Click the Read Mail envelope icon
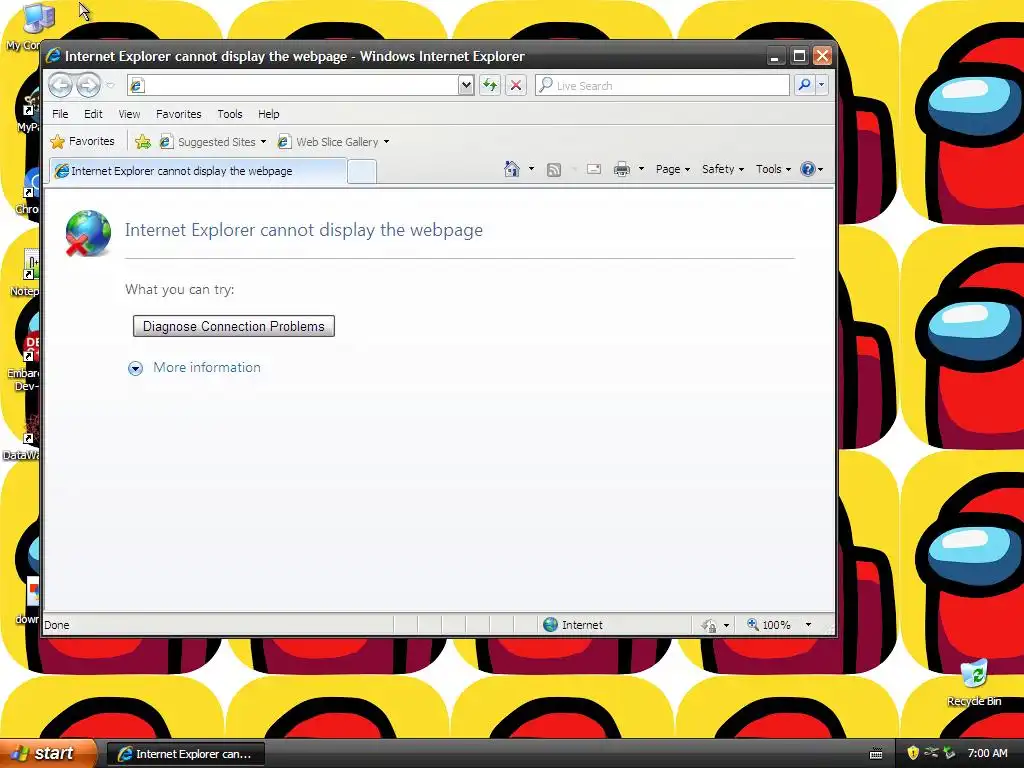Image resolution: width=1024 pixels, height=768 pixels. (x=594, y=169)
